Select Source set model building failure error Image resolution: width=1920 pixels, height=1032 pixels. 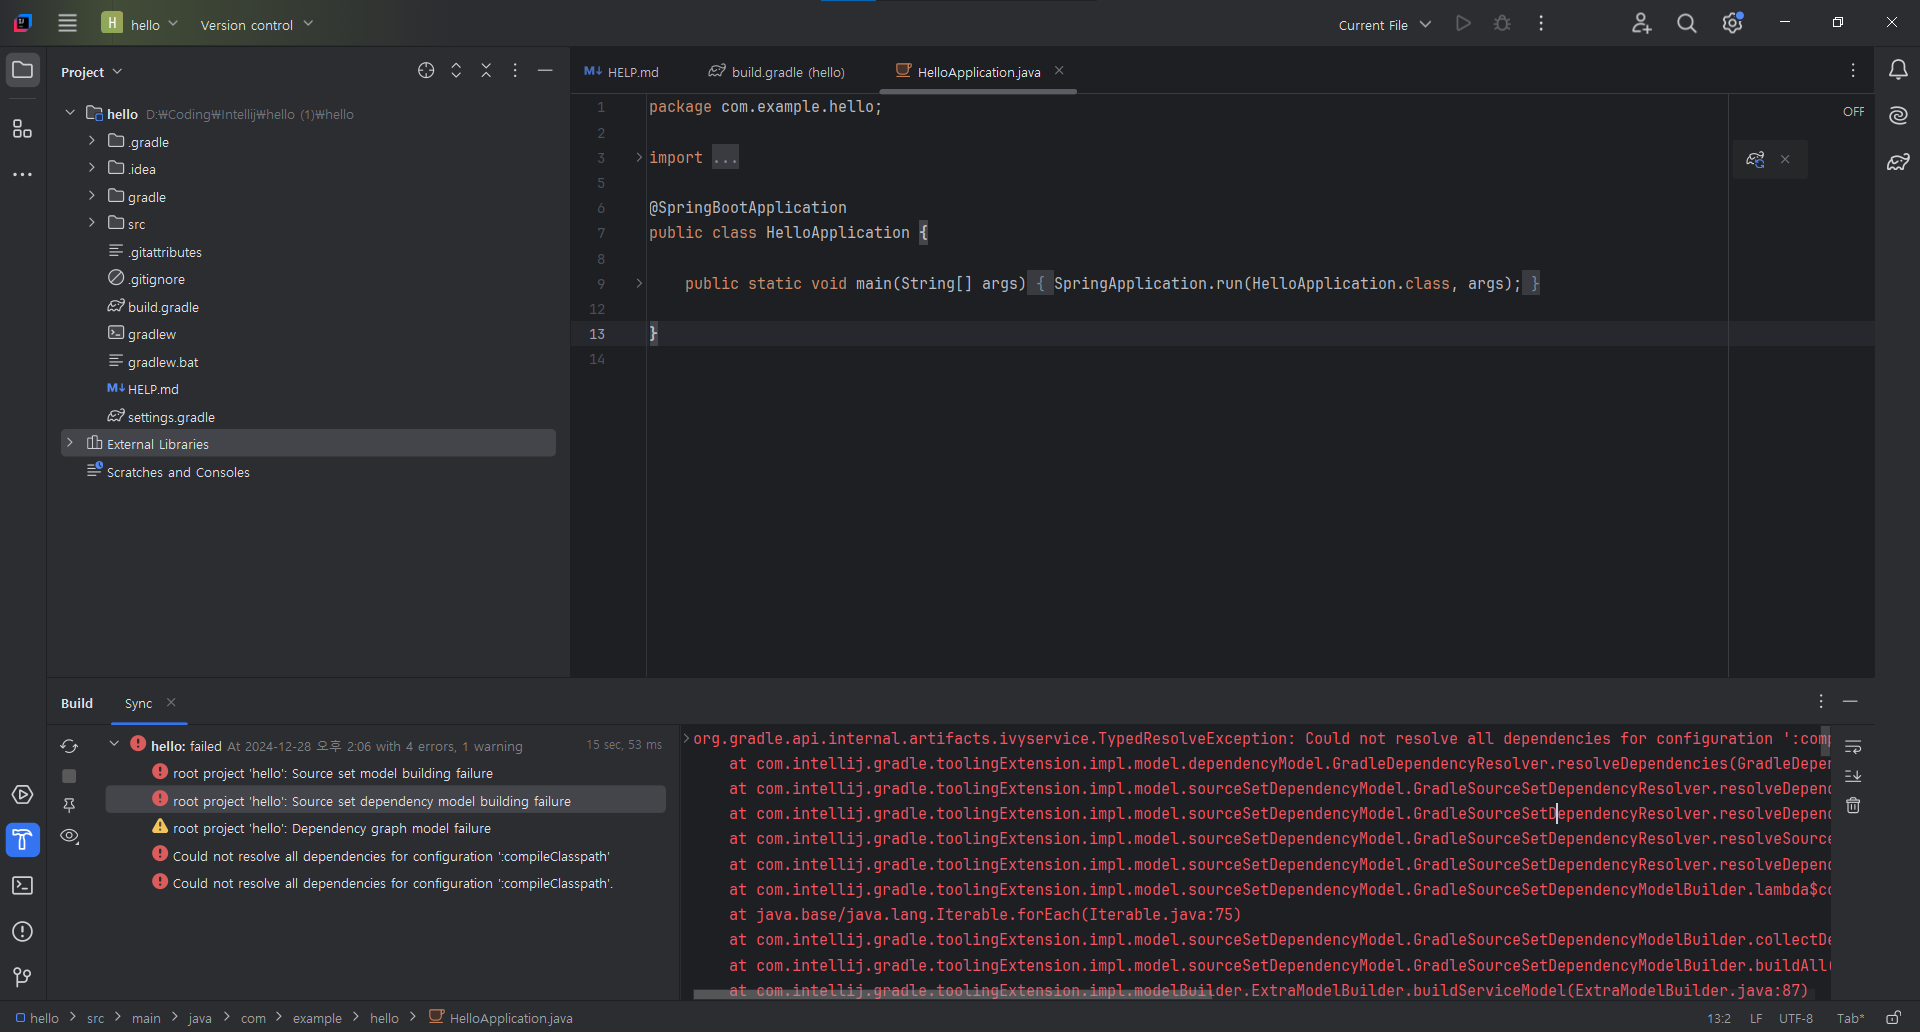pos(332,773)
